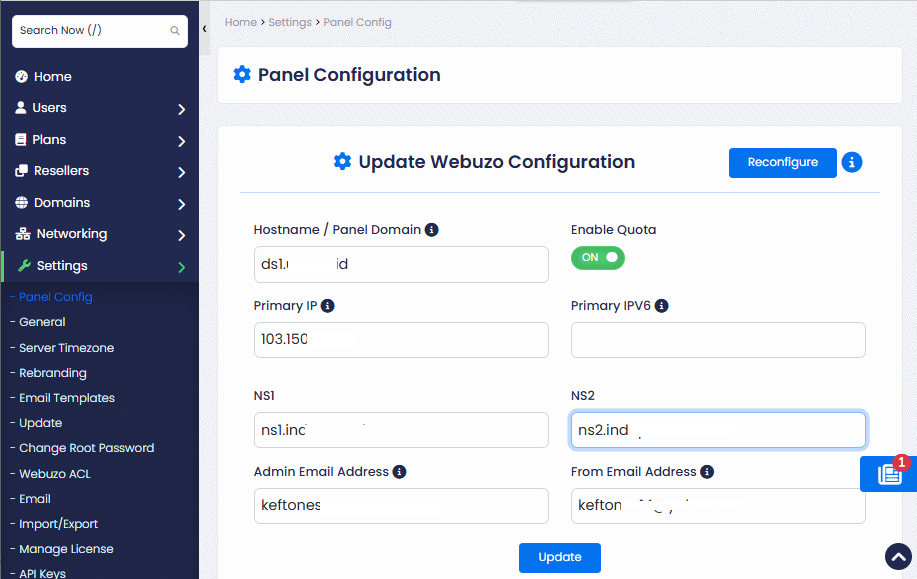Click the Users person icon
Viewport: 917px width, 579px height.
pyautogui.click(x=21, y=108)
